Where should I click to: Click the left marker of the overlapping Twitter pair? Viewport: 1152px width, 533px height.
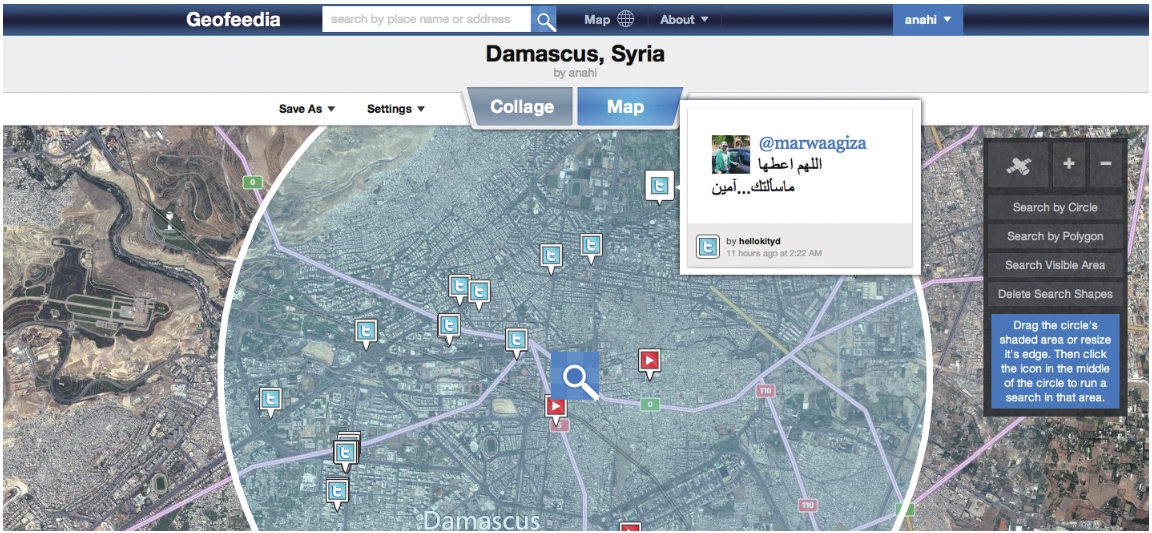459,288
